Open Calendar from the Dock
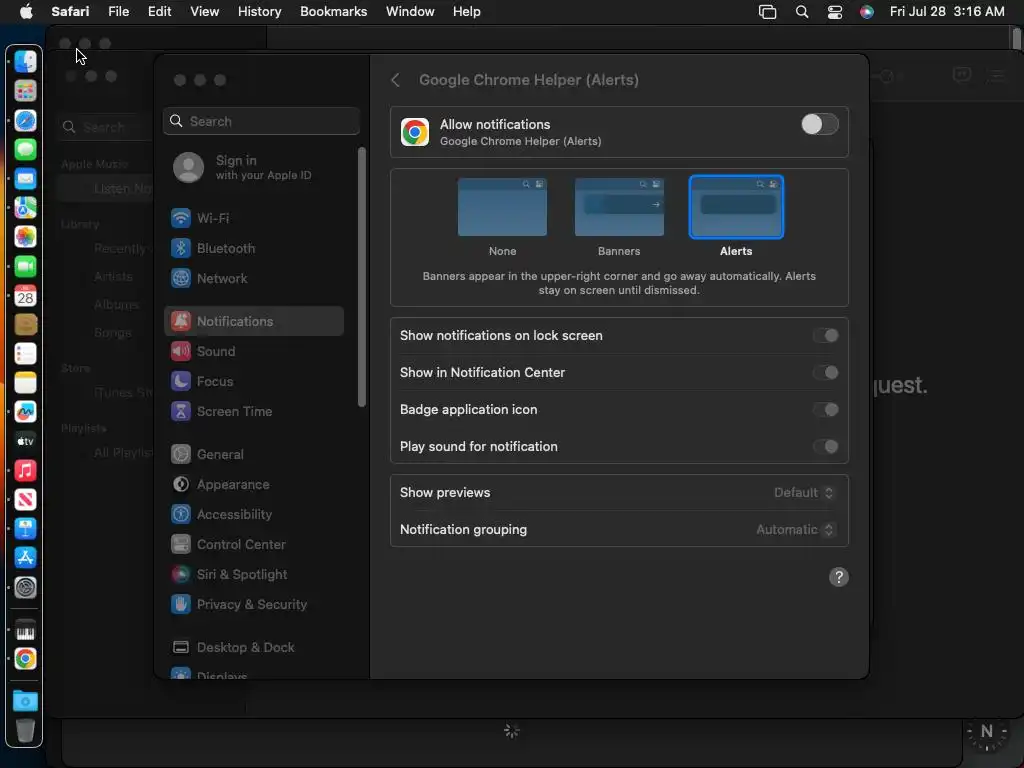This screenshot has width=1024, height=768. click(25, 296)
